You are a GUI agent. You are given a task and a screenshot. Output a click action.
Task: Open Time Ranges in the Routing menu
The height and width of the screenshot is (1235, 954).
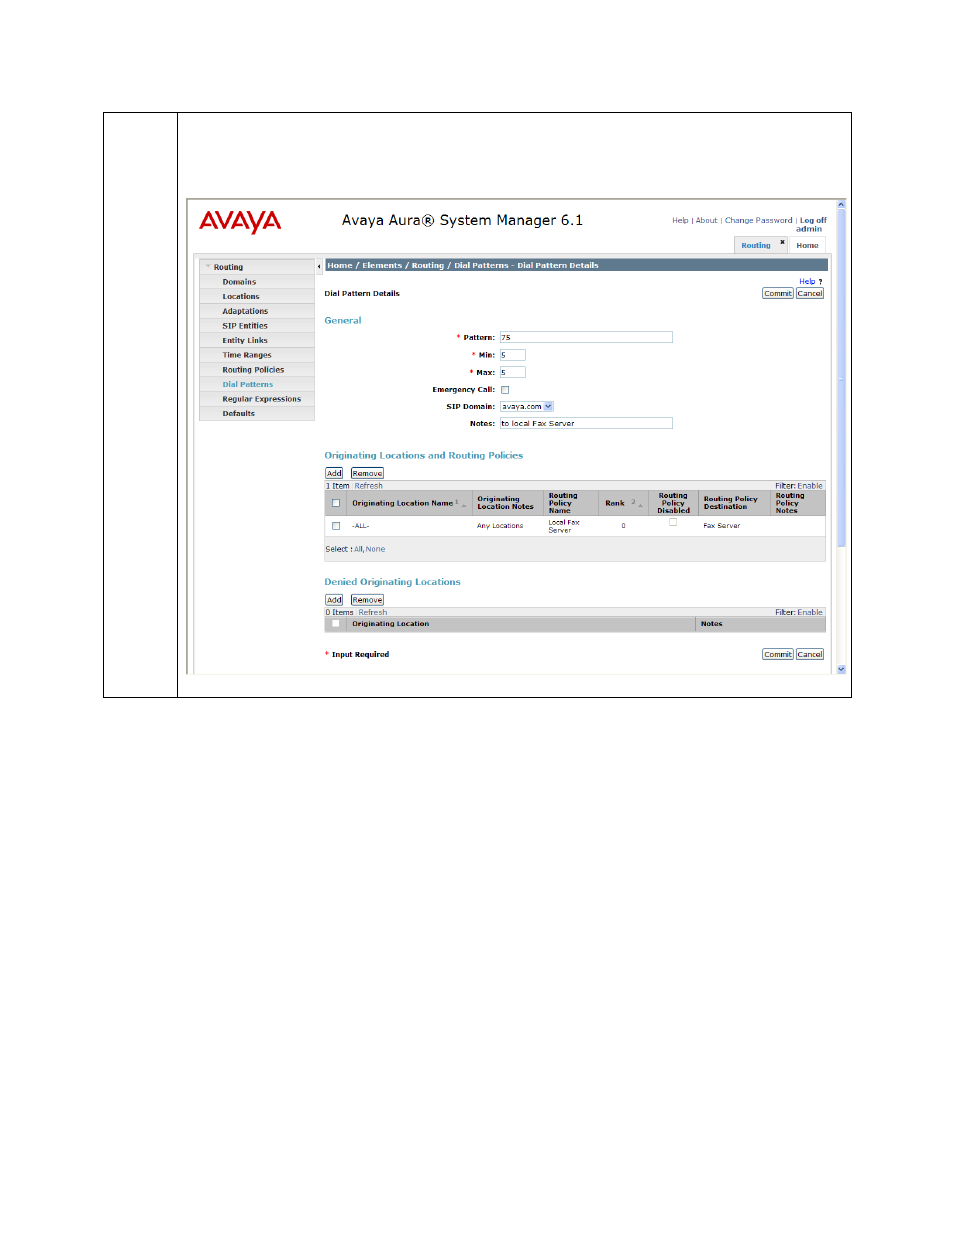pyautogui.click(x=247, y=355)
